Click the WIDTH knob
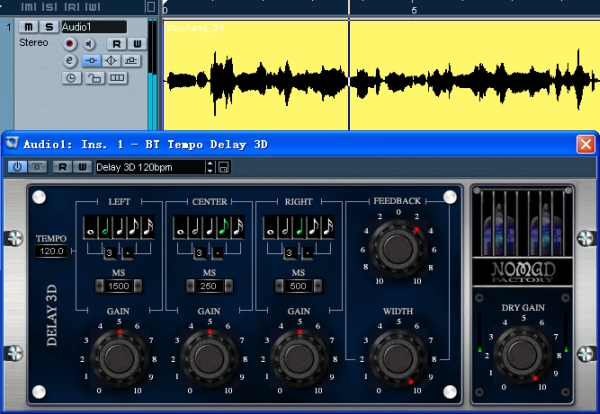The width and height of the screenshot is (600, 414). [398, 358]
